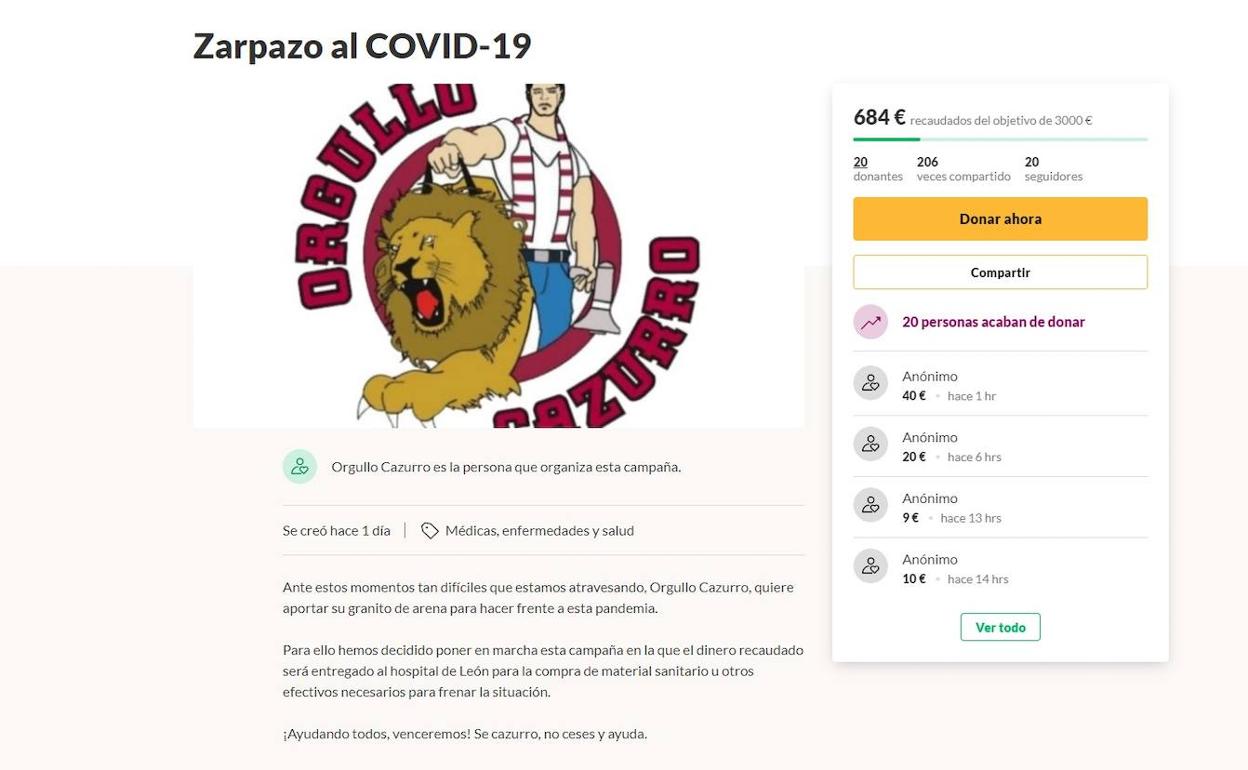Click the 684 € raised amount

(x=879, y=118)
